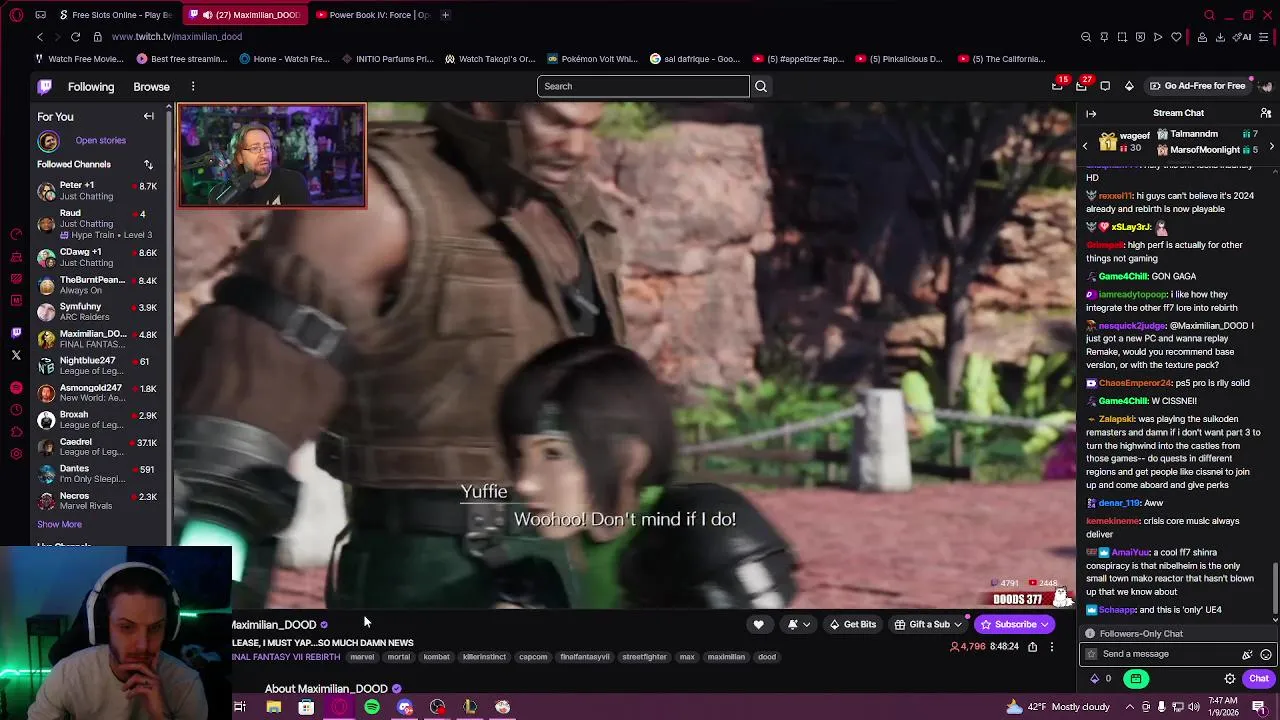The height and width of the screenshot is (720, 1280).
Task: Click the purple Chat send button
Action: click(1259, 679)
